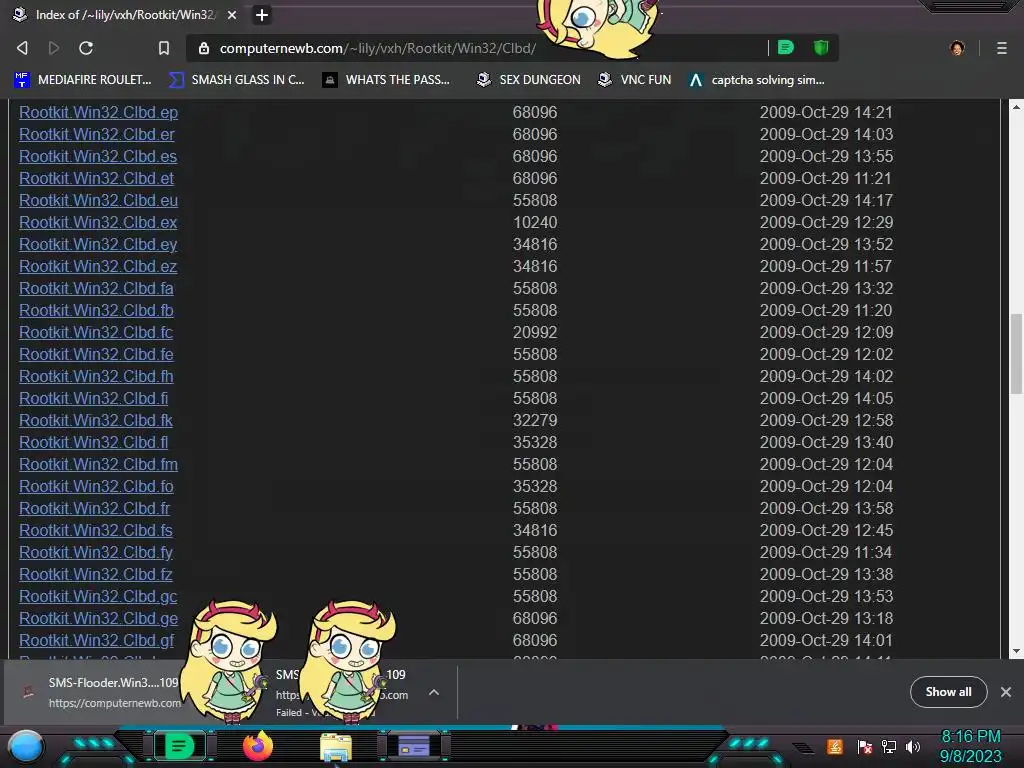
Task: Open a new tab with the plus button
Action: (x=261, y=14)
